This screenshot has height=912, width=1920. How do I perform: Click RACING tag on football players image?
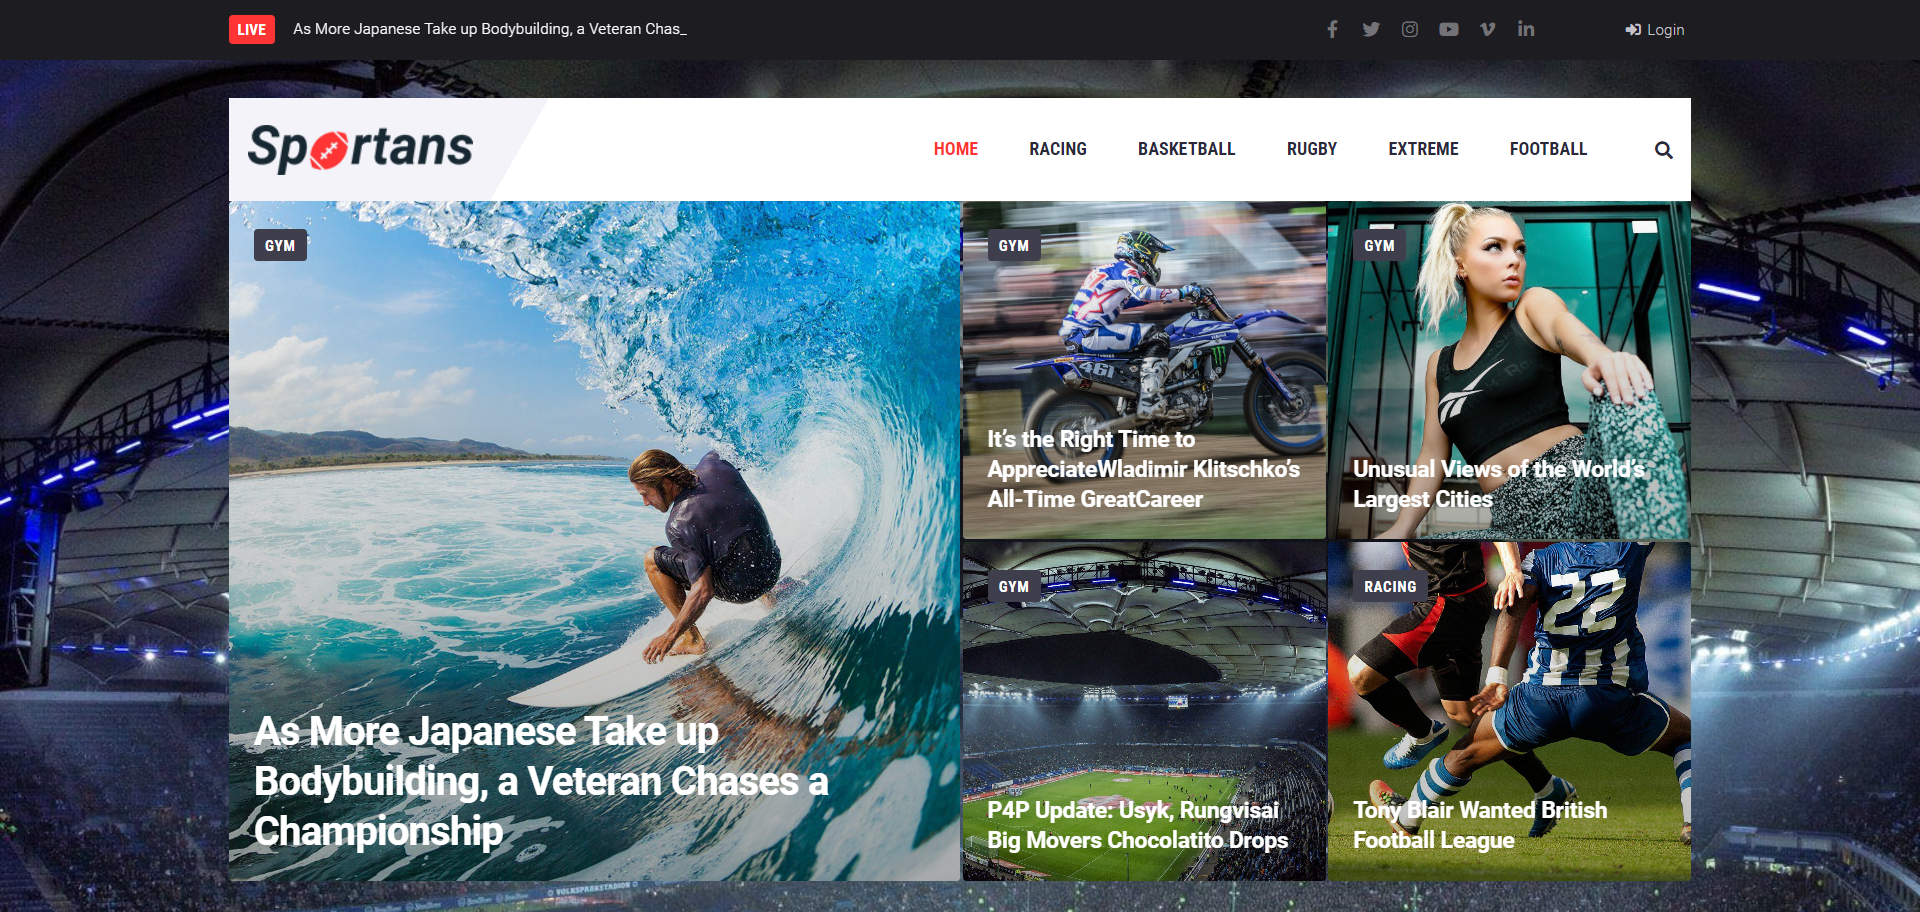[1390, 587]
